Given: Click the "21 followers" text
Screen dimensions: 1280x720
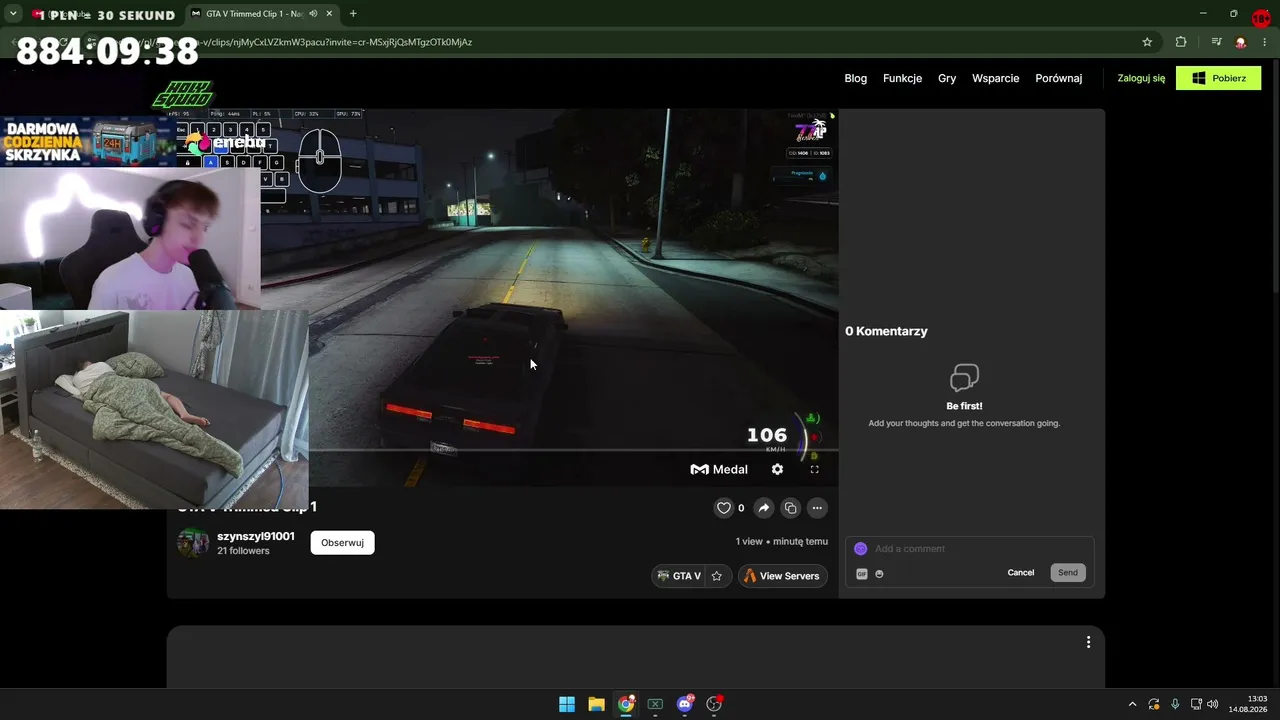Looking at the screenshot, I should coord(243,551).
